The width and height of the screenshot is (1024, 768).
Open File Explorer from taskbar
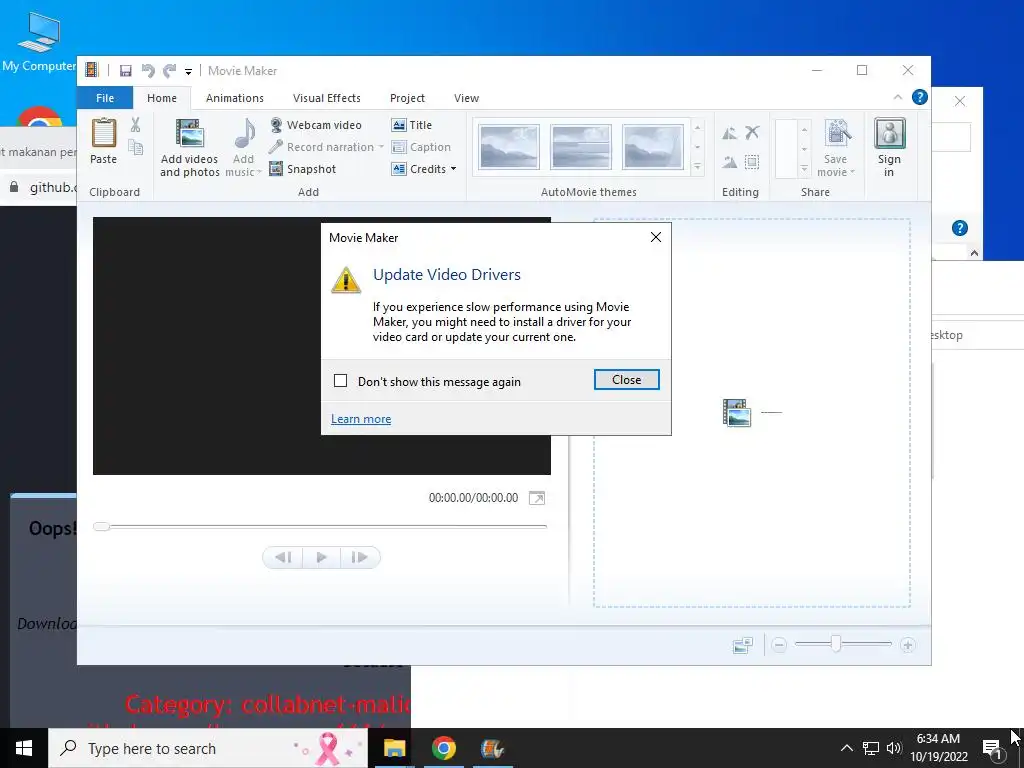click(x=394, y=748)
